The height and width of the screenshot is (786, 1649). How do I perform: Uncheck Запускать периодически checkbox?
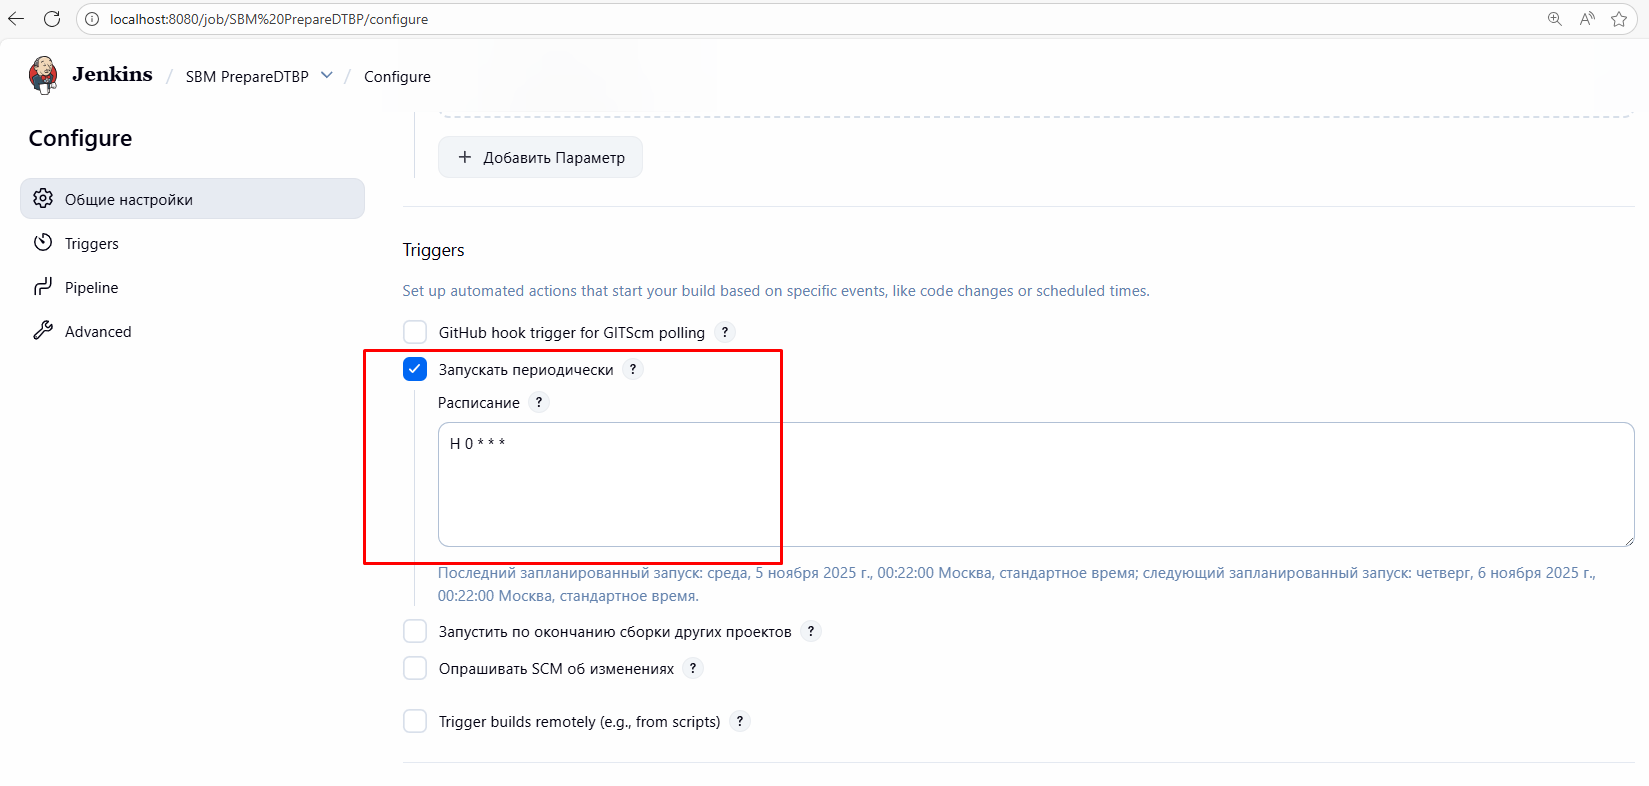tap(415, 369)
